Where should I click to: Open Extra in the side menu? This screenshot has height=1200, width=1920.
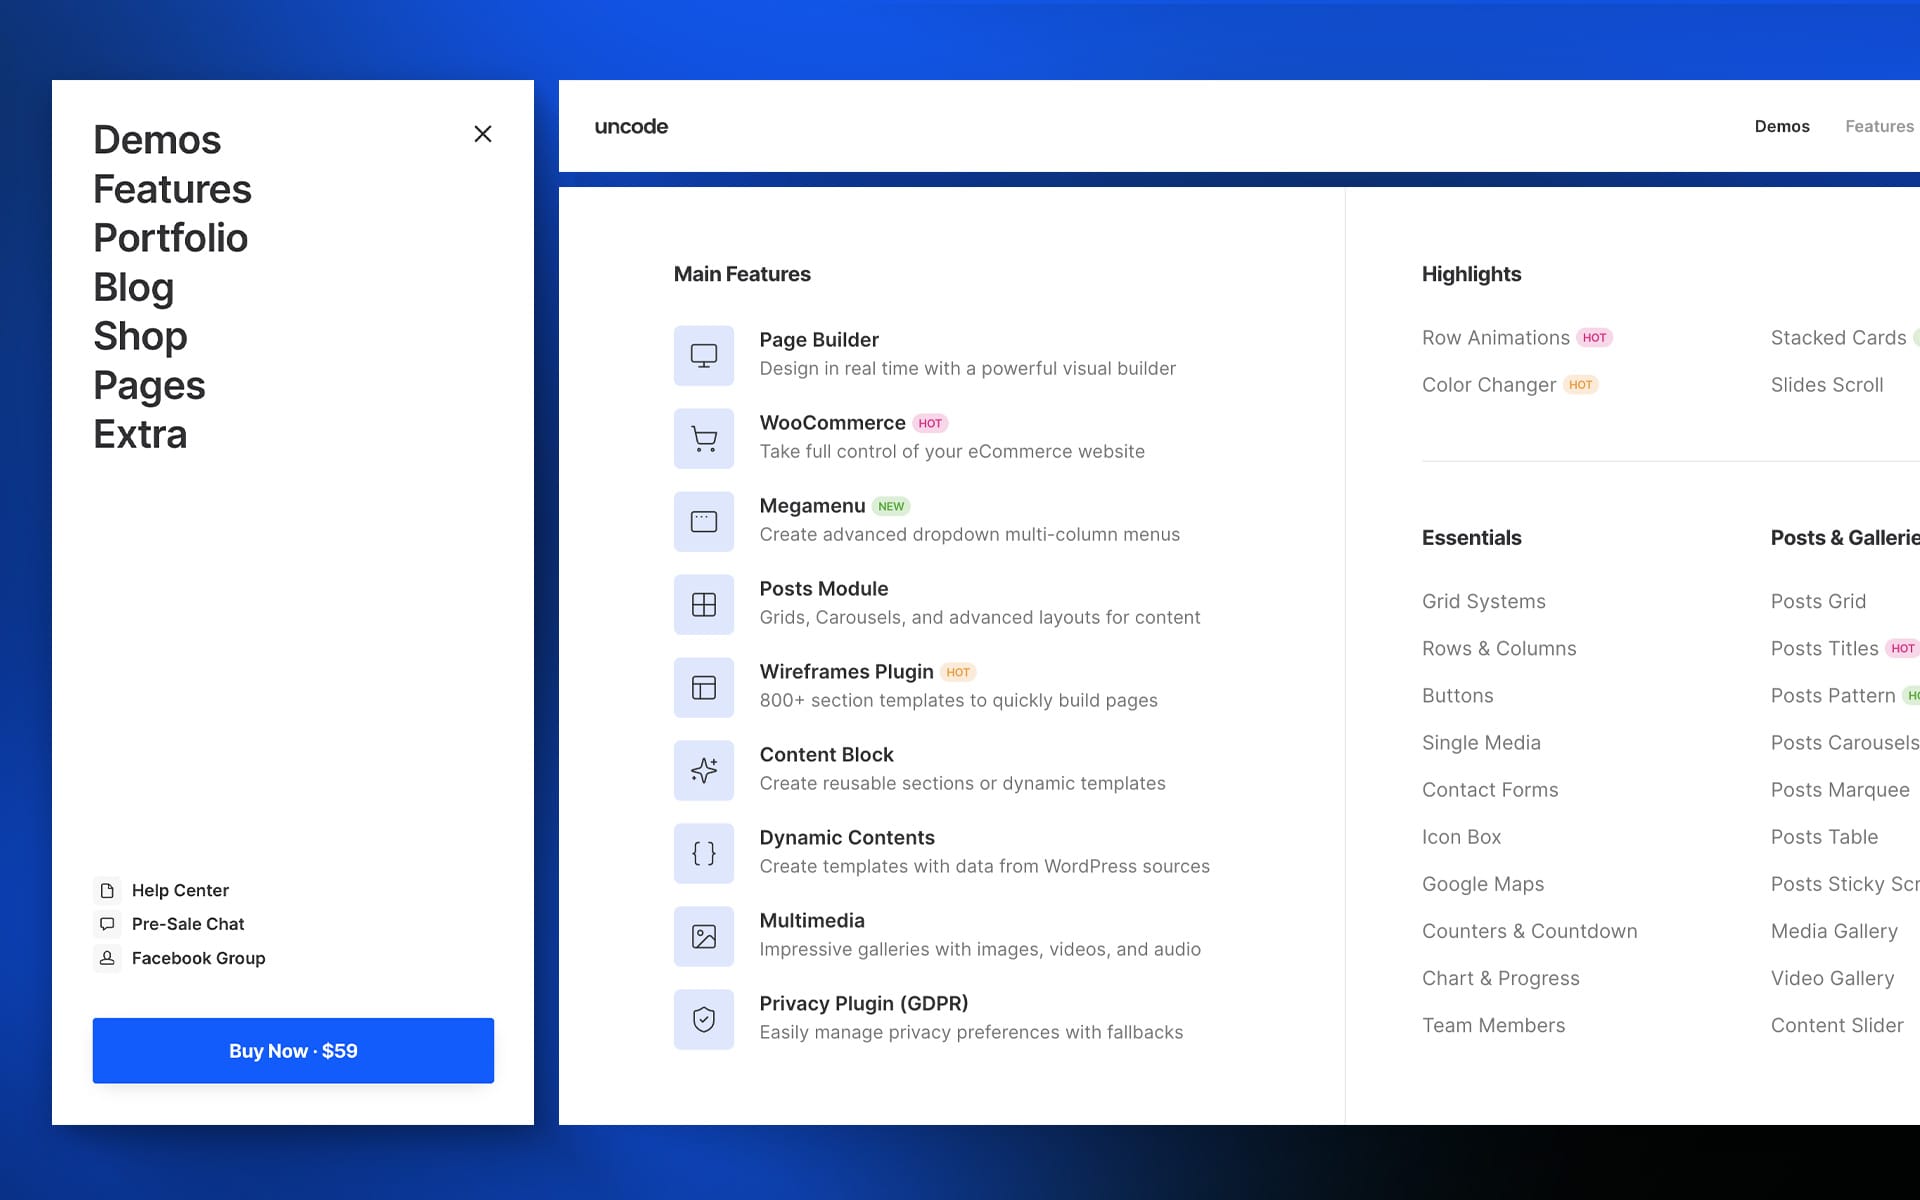coord(140,434)
